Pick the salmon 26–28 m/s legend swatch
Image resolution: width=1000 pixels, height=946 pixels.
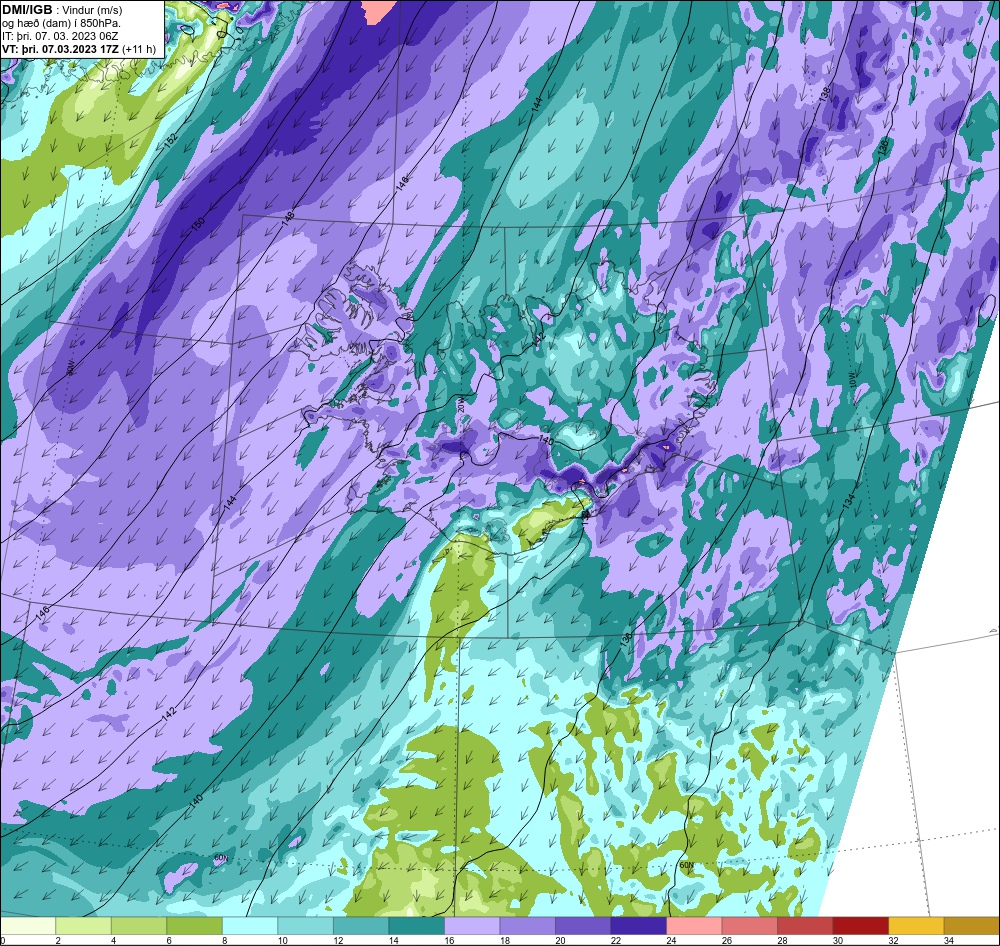click(749, 926)
